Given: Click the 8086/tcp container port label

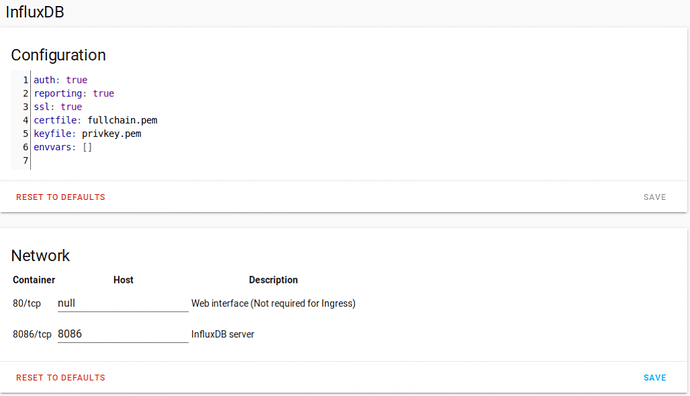Looking at the screenshot, I should [x=32, y=334].
